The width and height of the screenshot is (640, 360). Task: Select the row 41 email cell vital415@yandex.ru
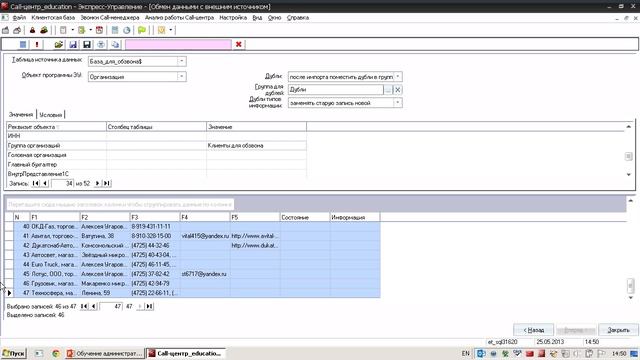205,236
